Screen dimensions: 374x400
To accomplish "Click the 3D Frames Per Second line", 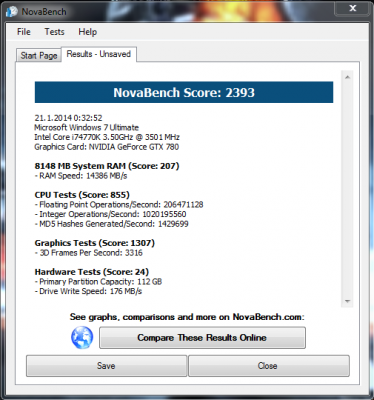I will tap(89, 253).
